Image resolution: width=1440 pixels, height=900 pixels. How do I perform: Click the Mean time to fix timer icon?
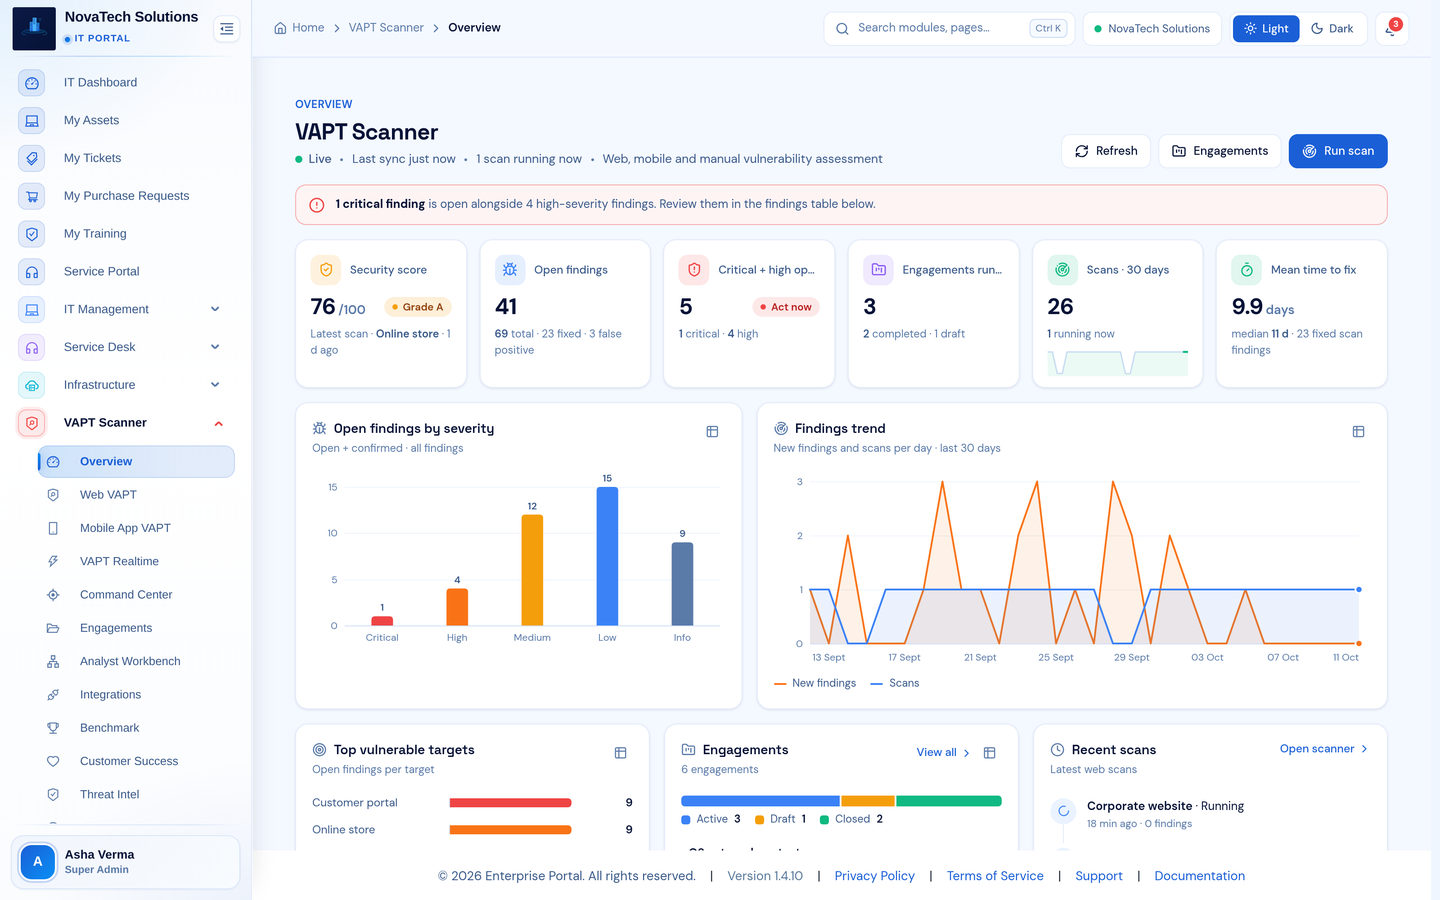(x=1247, y=270)
